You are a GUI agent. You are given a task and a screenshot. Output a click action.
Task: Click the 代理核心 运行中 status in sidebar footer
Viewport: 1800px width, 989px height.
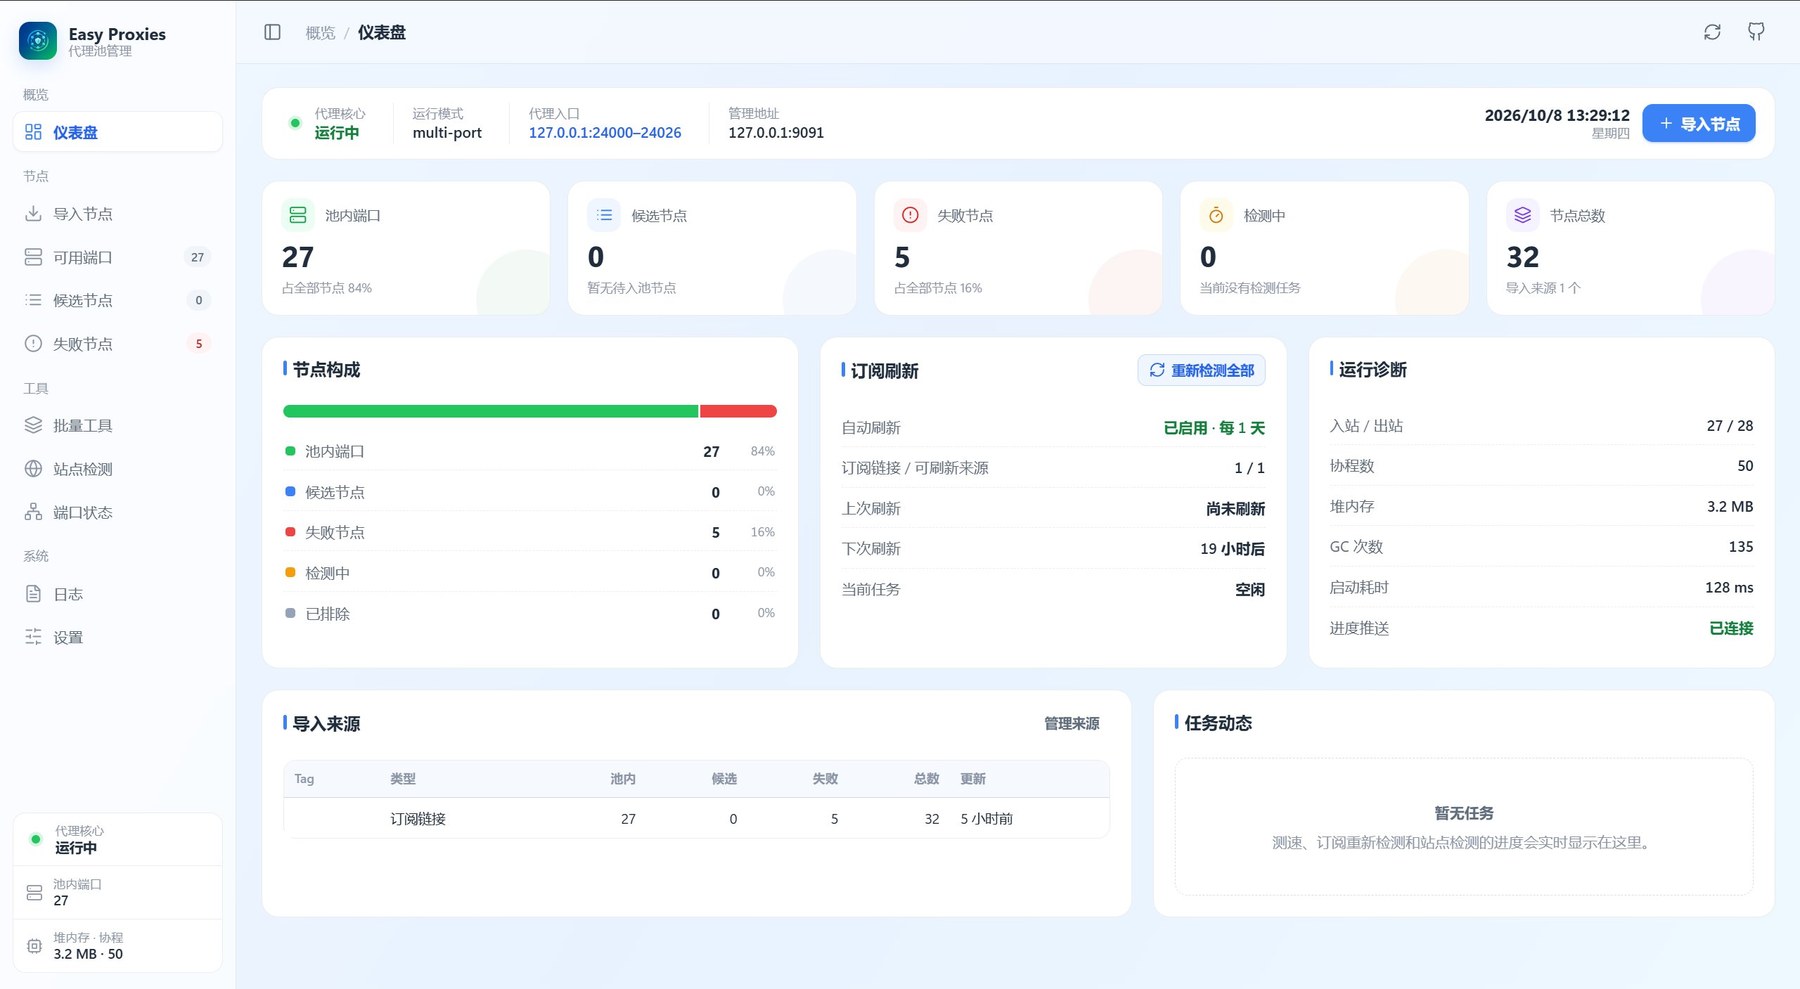(117, 839)
